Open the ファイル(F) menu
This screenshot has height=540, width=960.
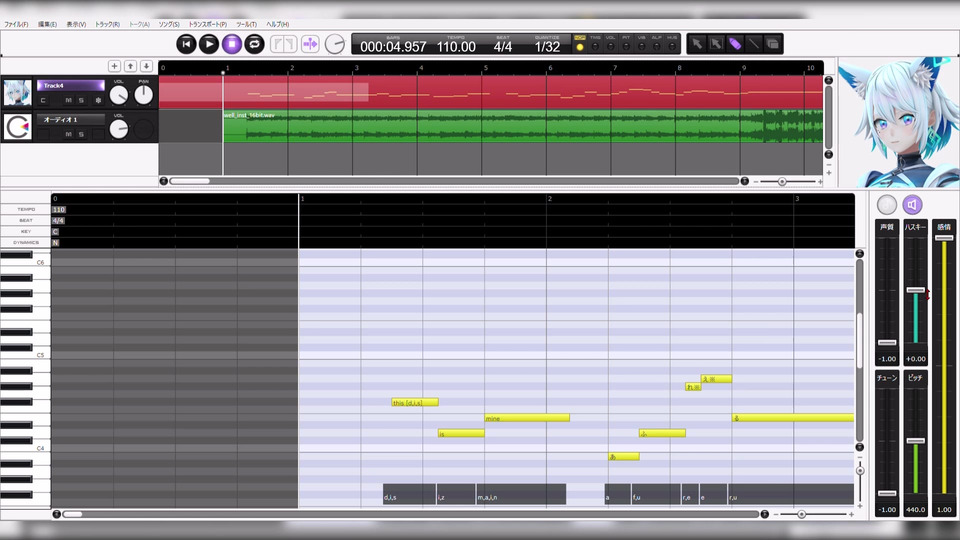coord(16,24)
